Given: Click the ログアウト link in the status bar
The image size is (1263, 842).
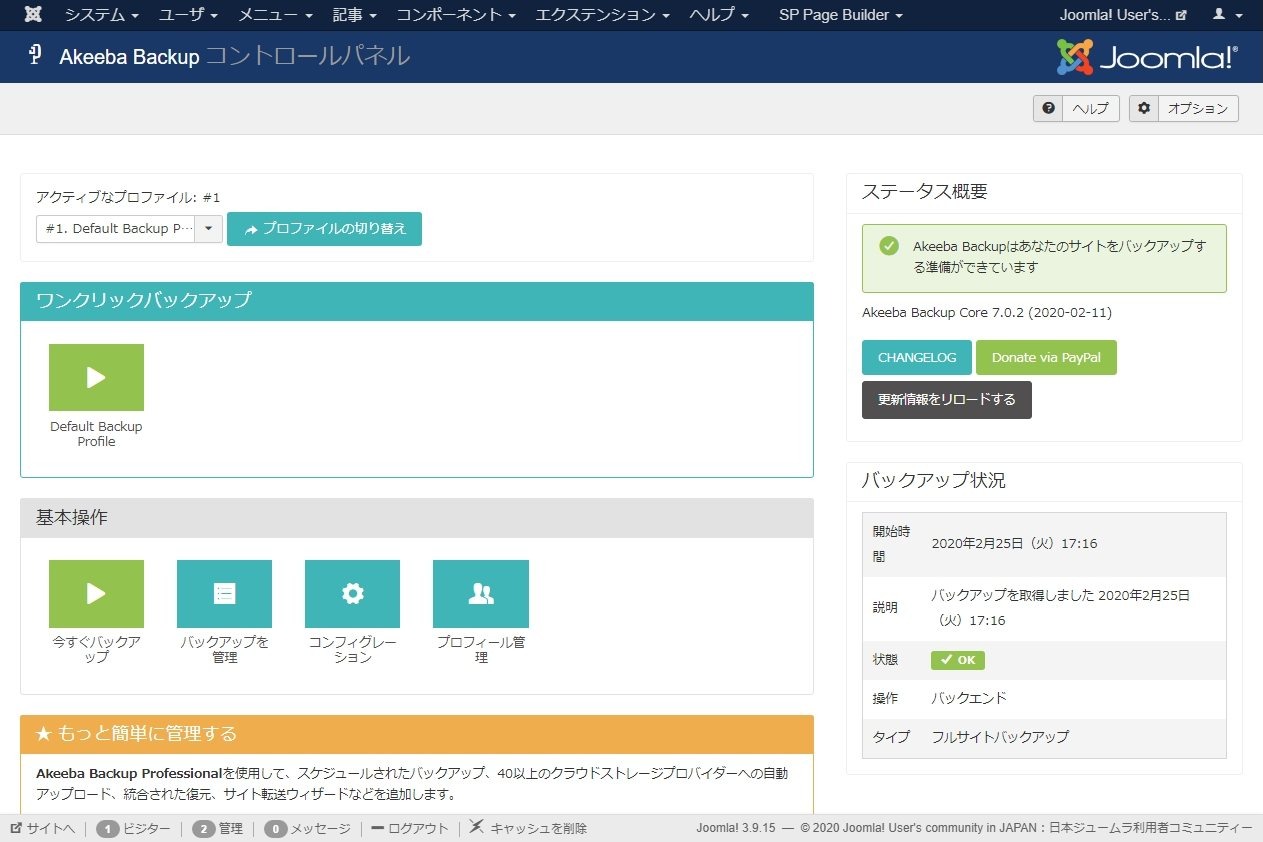Looking at the screenshot, I should pos(409,828).
